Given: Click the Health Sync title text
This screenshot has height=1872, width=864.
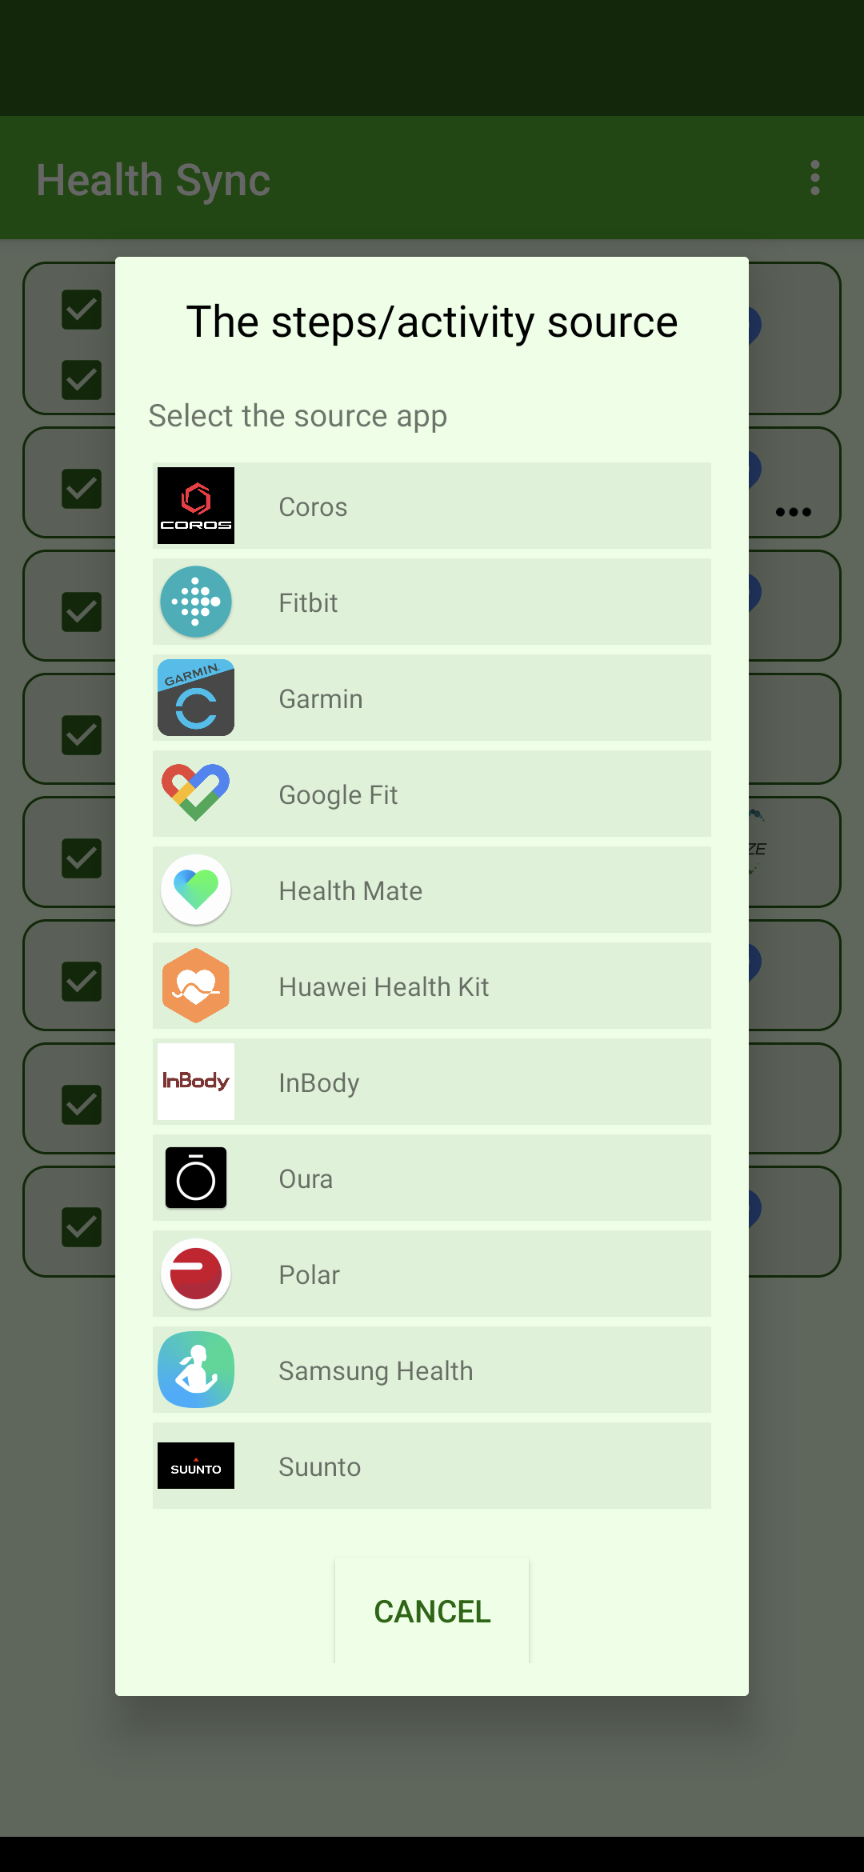Looking at the screenshot, I should pos(152,180).
